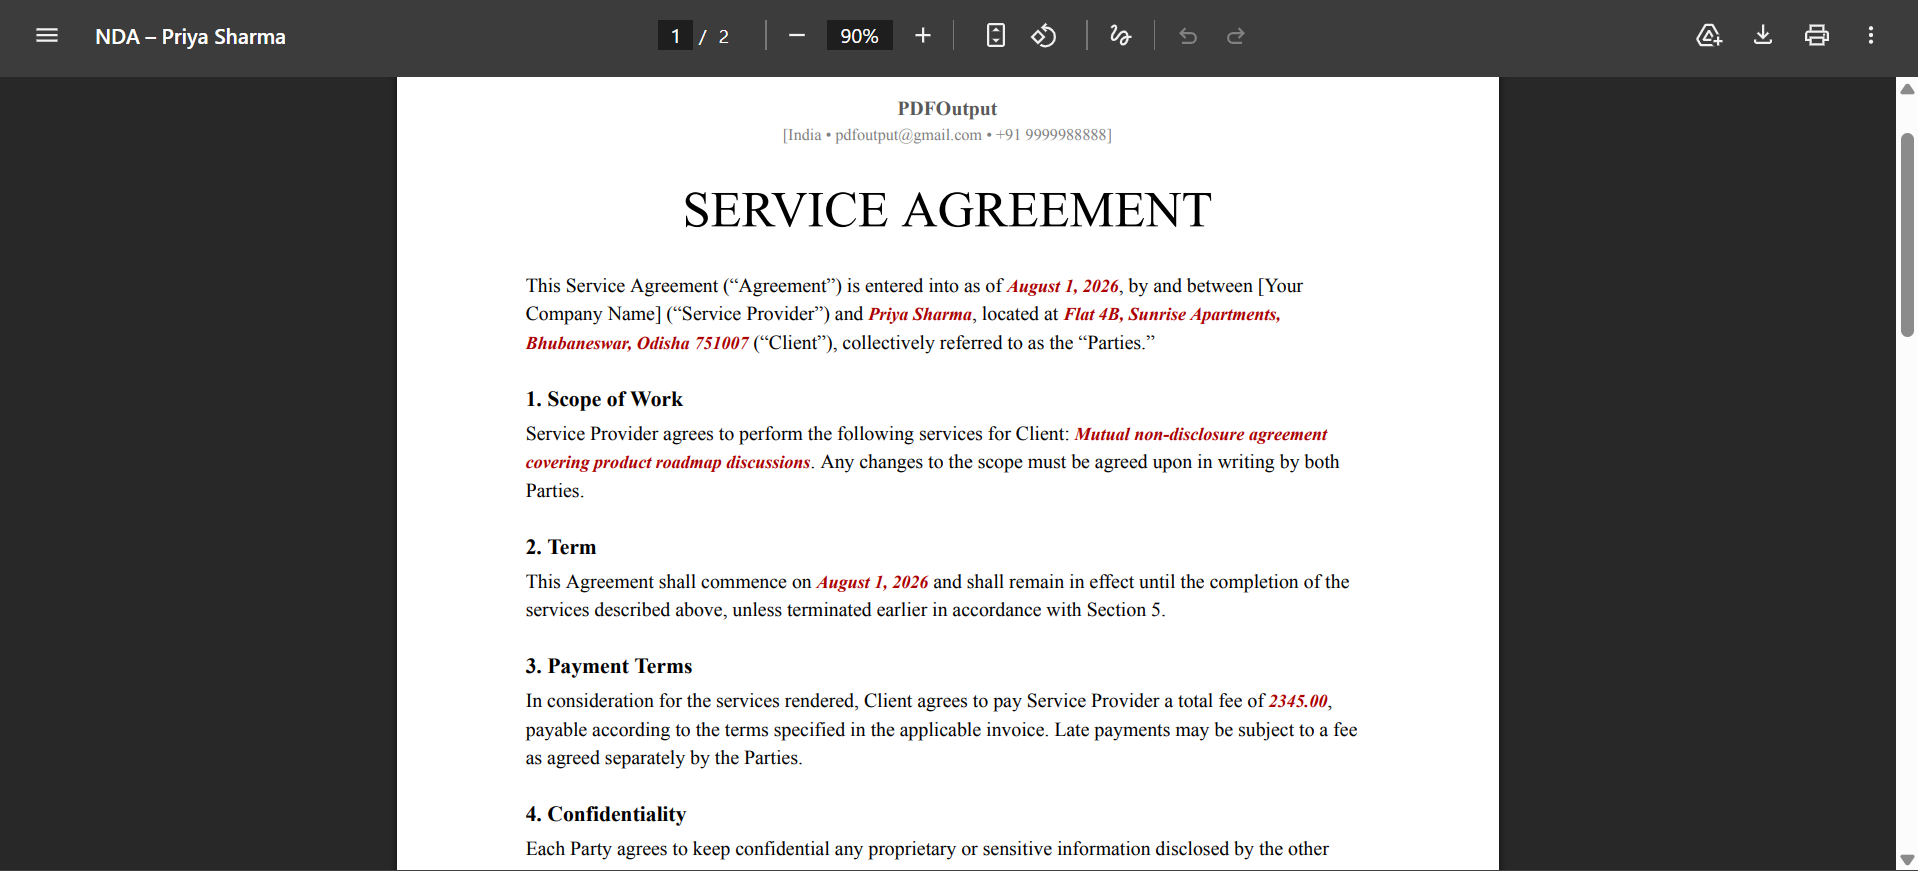Toggle fit to page icon
This screenshot has height=871, width=1918.
pos(996,36)
